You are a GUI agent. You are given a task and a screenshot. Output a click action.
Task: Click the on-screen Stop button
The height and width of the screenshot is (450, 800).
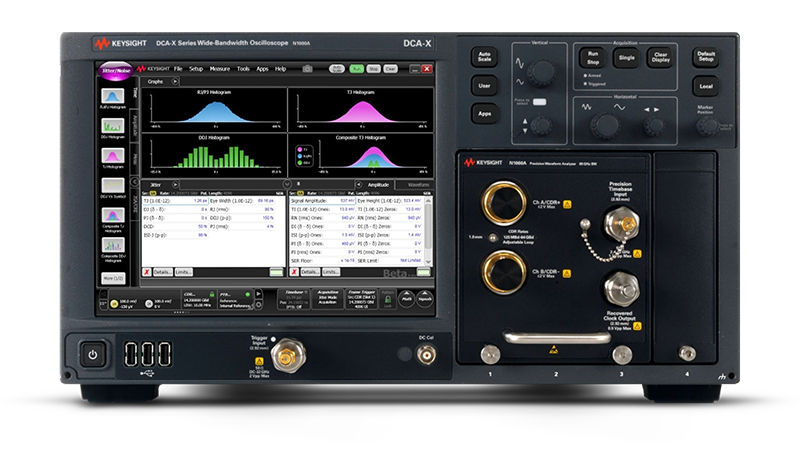tap(373, 68)
